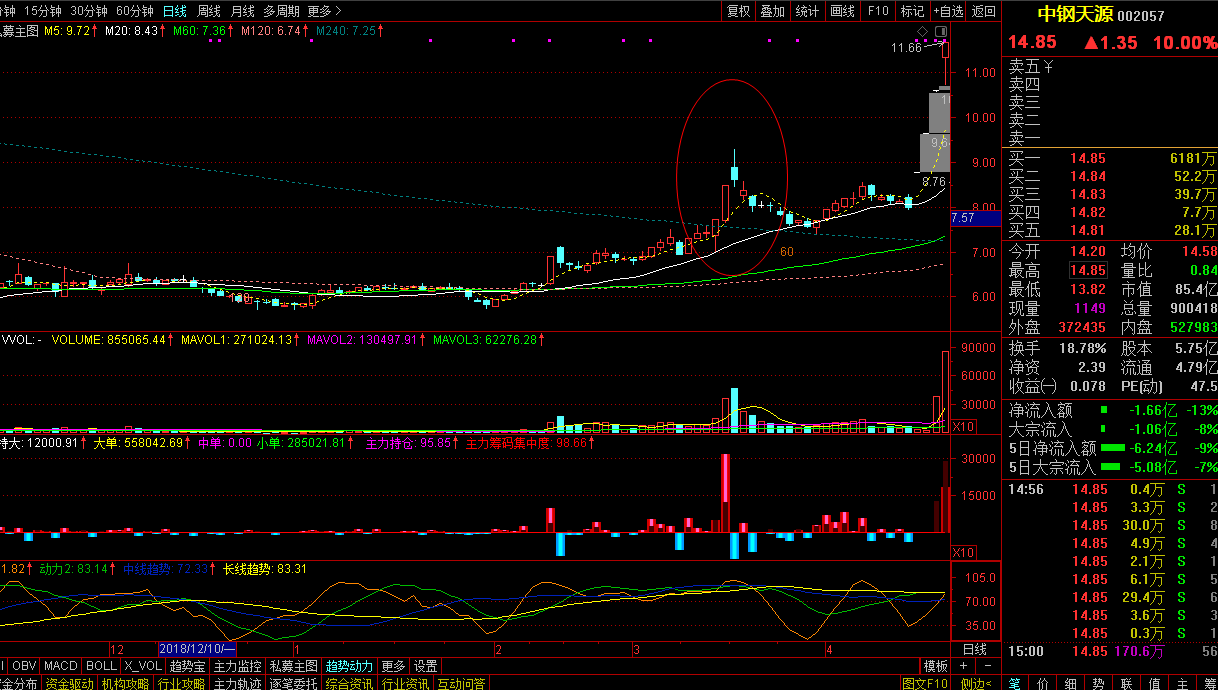Viewport: 1218px width, 690px height.
Task: Click the 日线 period label beside zoom buttons
Action: (974, 650)
